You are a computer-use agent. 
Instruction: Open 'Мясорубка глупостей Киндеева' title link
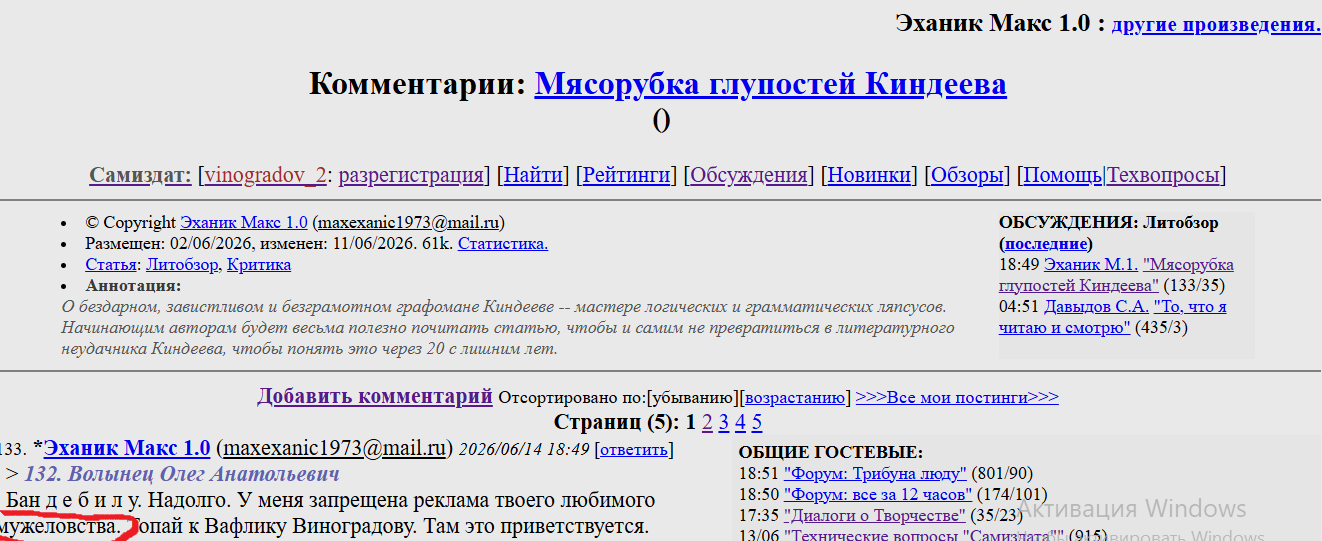click(770, 84)
